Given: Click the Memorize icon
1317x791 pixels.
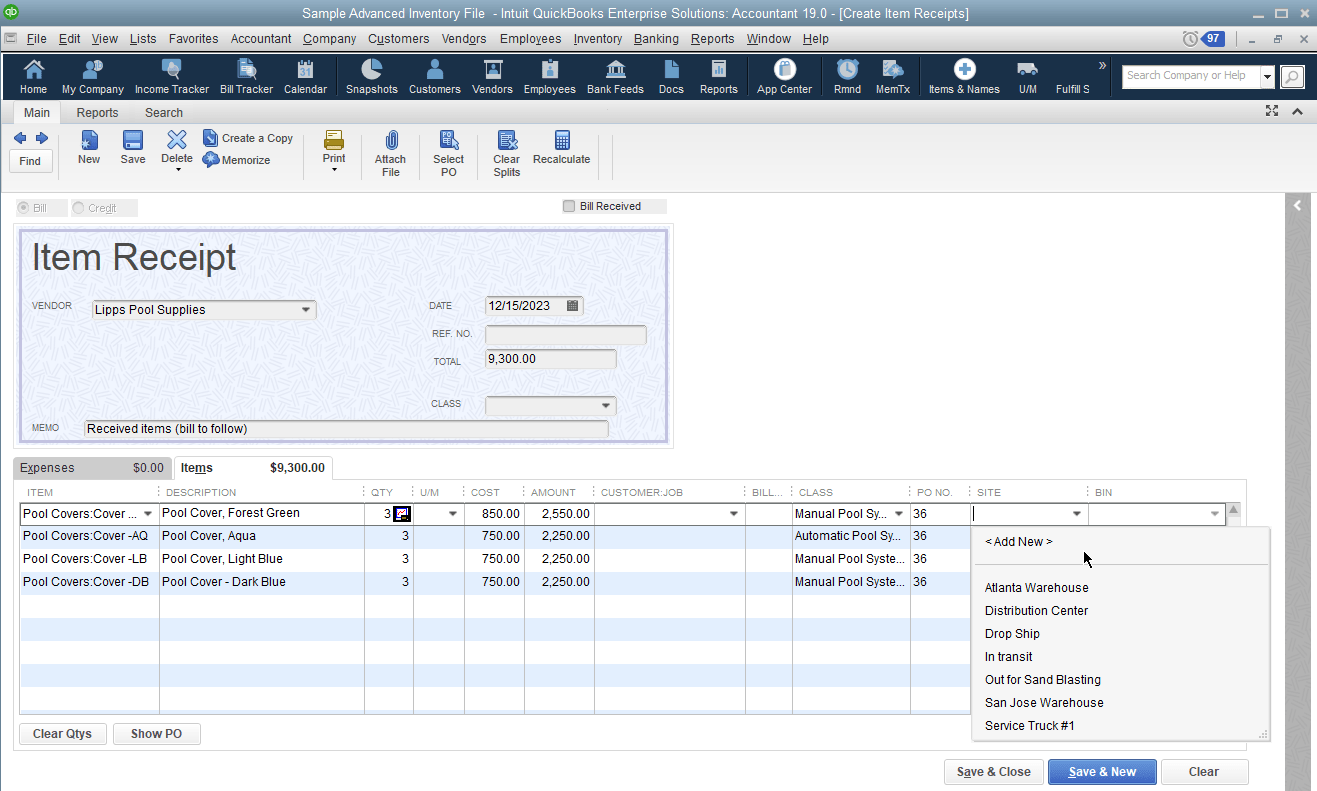Looking at the screenshot, I should click(237, 160).
